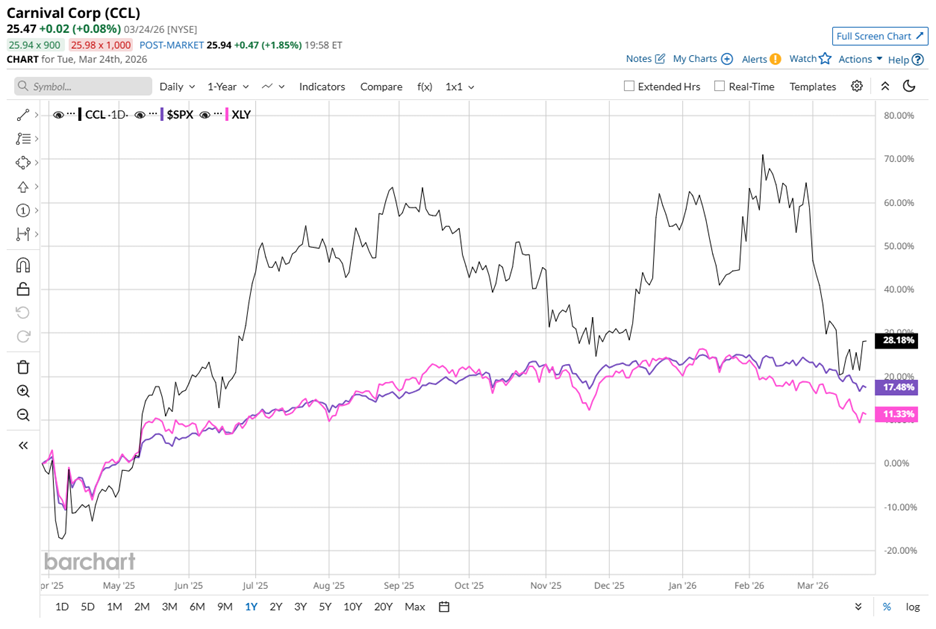Open the Daily frequency dropdown
The width and height of the screenshot is (936, 629).
tap(177, 87)
